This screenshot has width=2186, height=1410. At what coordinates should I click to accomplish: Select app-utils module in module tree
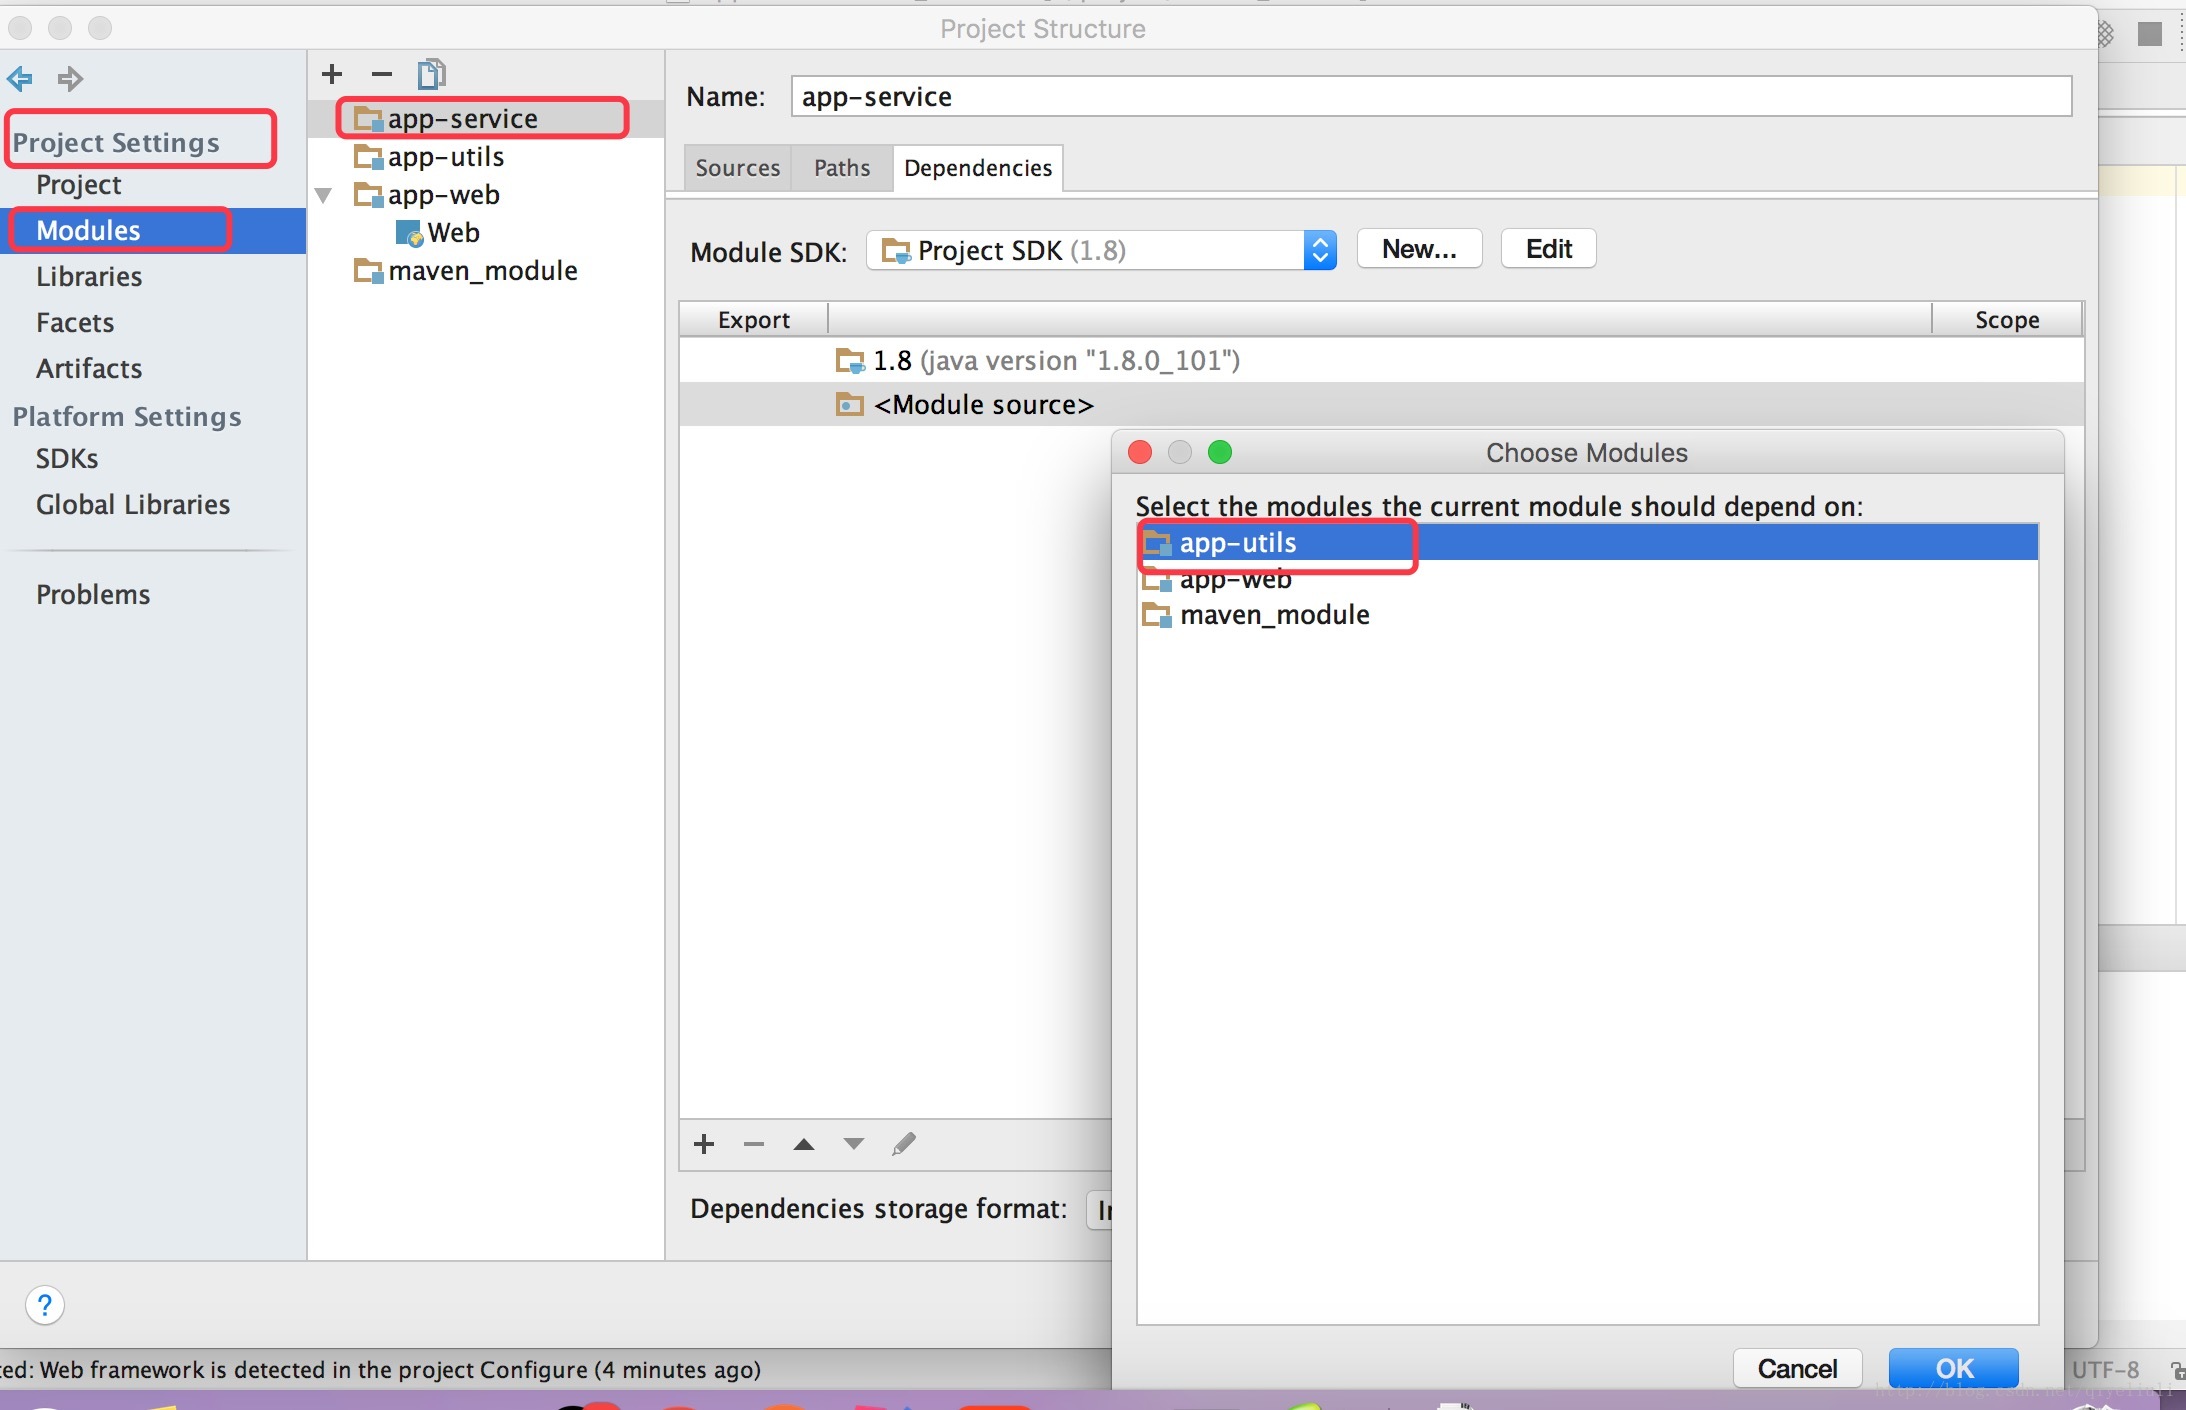[485, 157]
